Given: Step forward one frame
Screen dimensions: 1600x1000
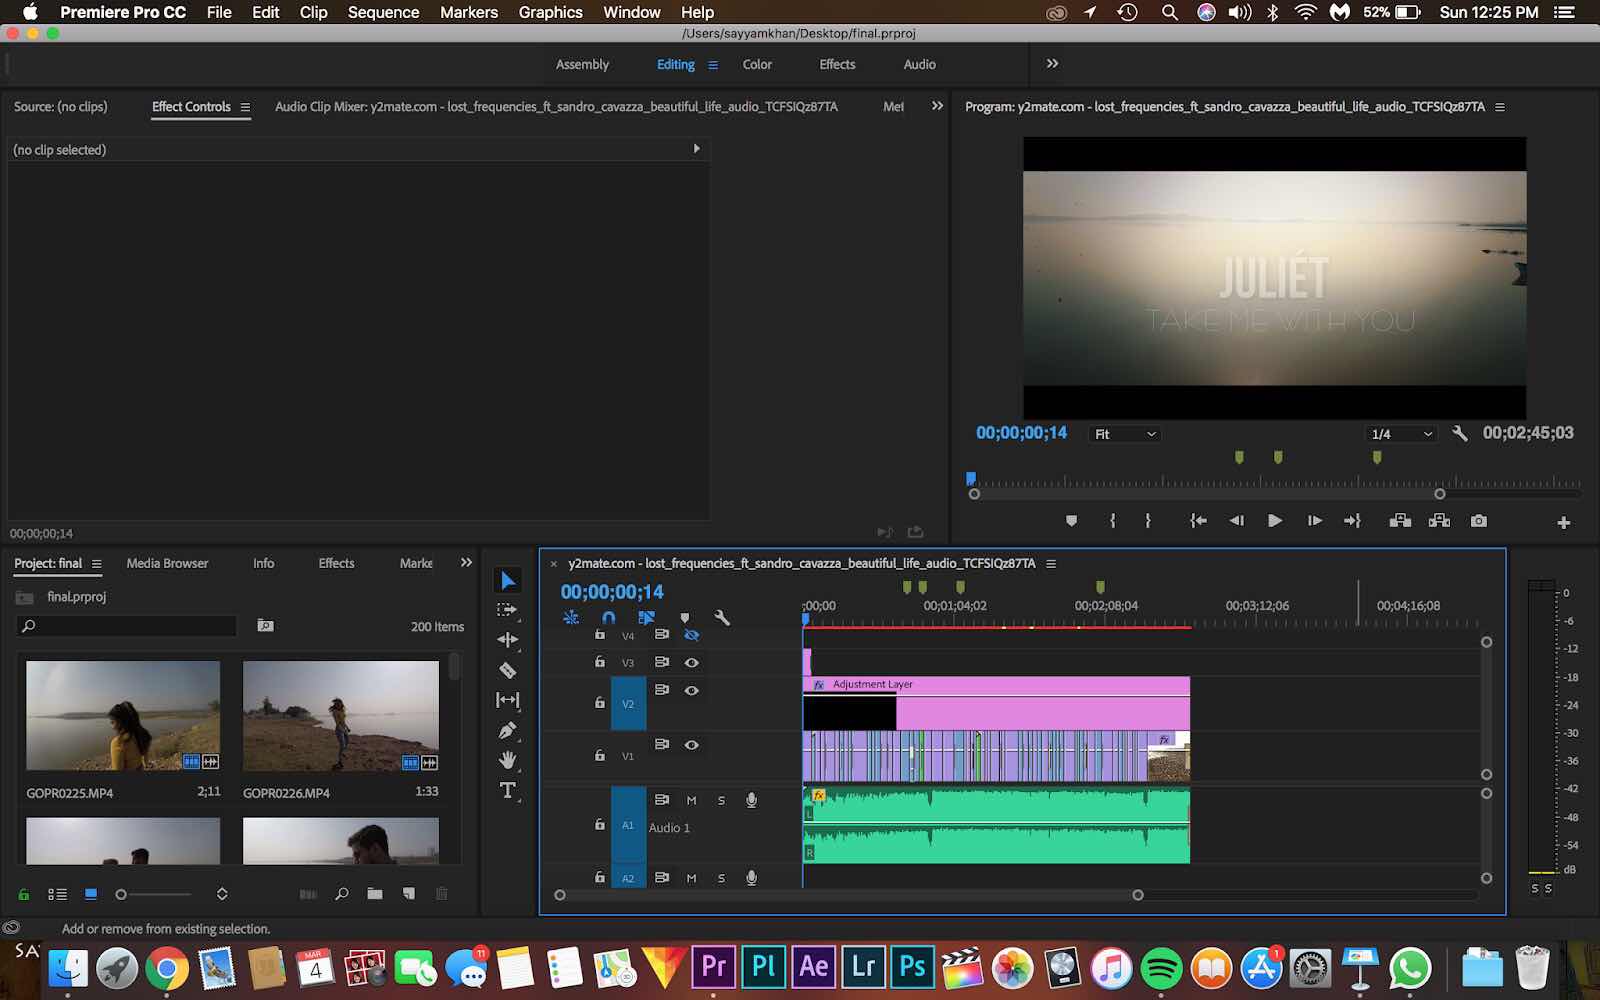Looking at the screenshot, I should pyautogui.click(x=1314, y=521).
